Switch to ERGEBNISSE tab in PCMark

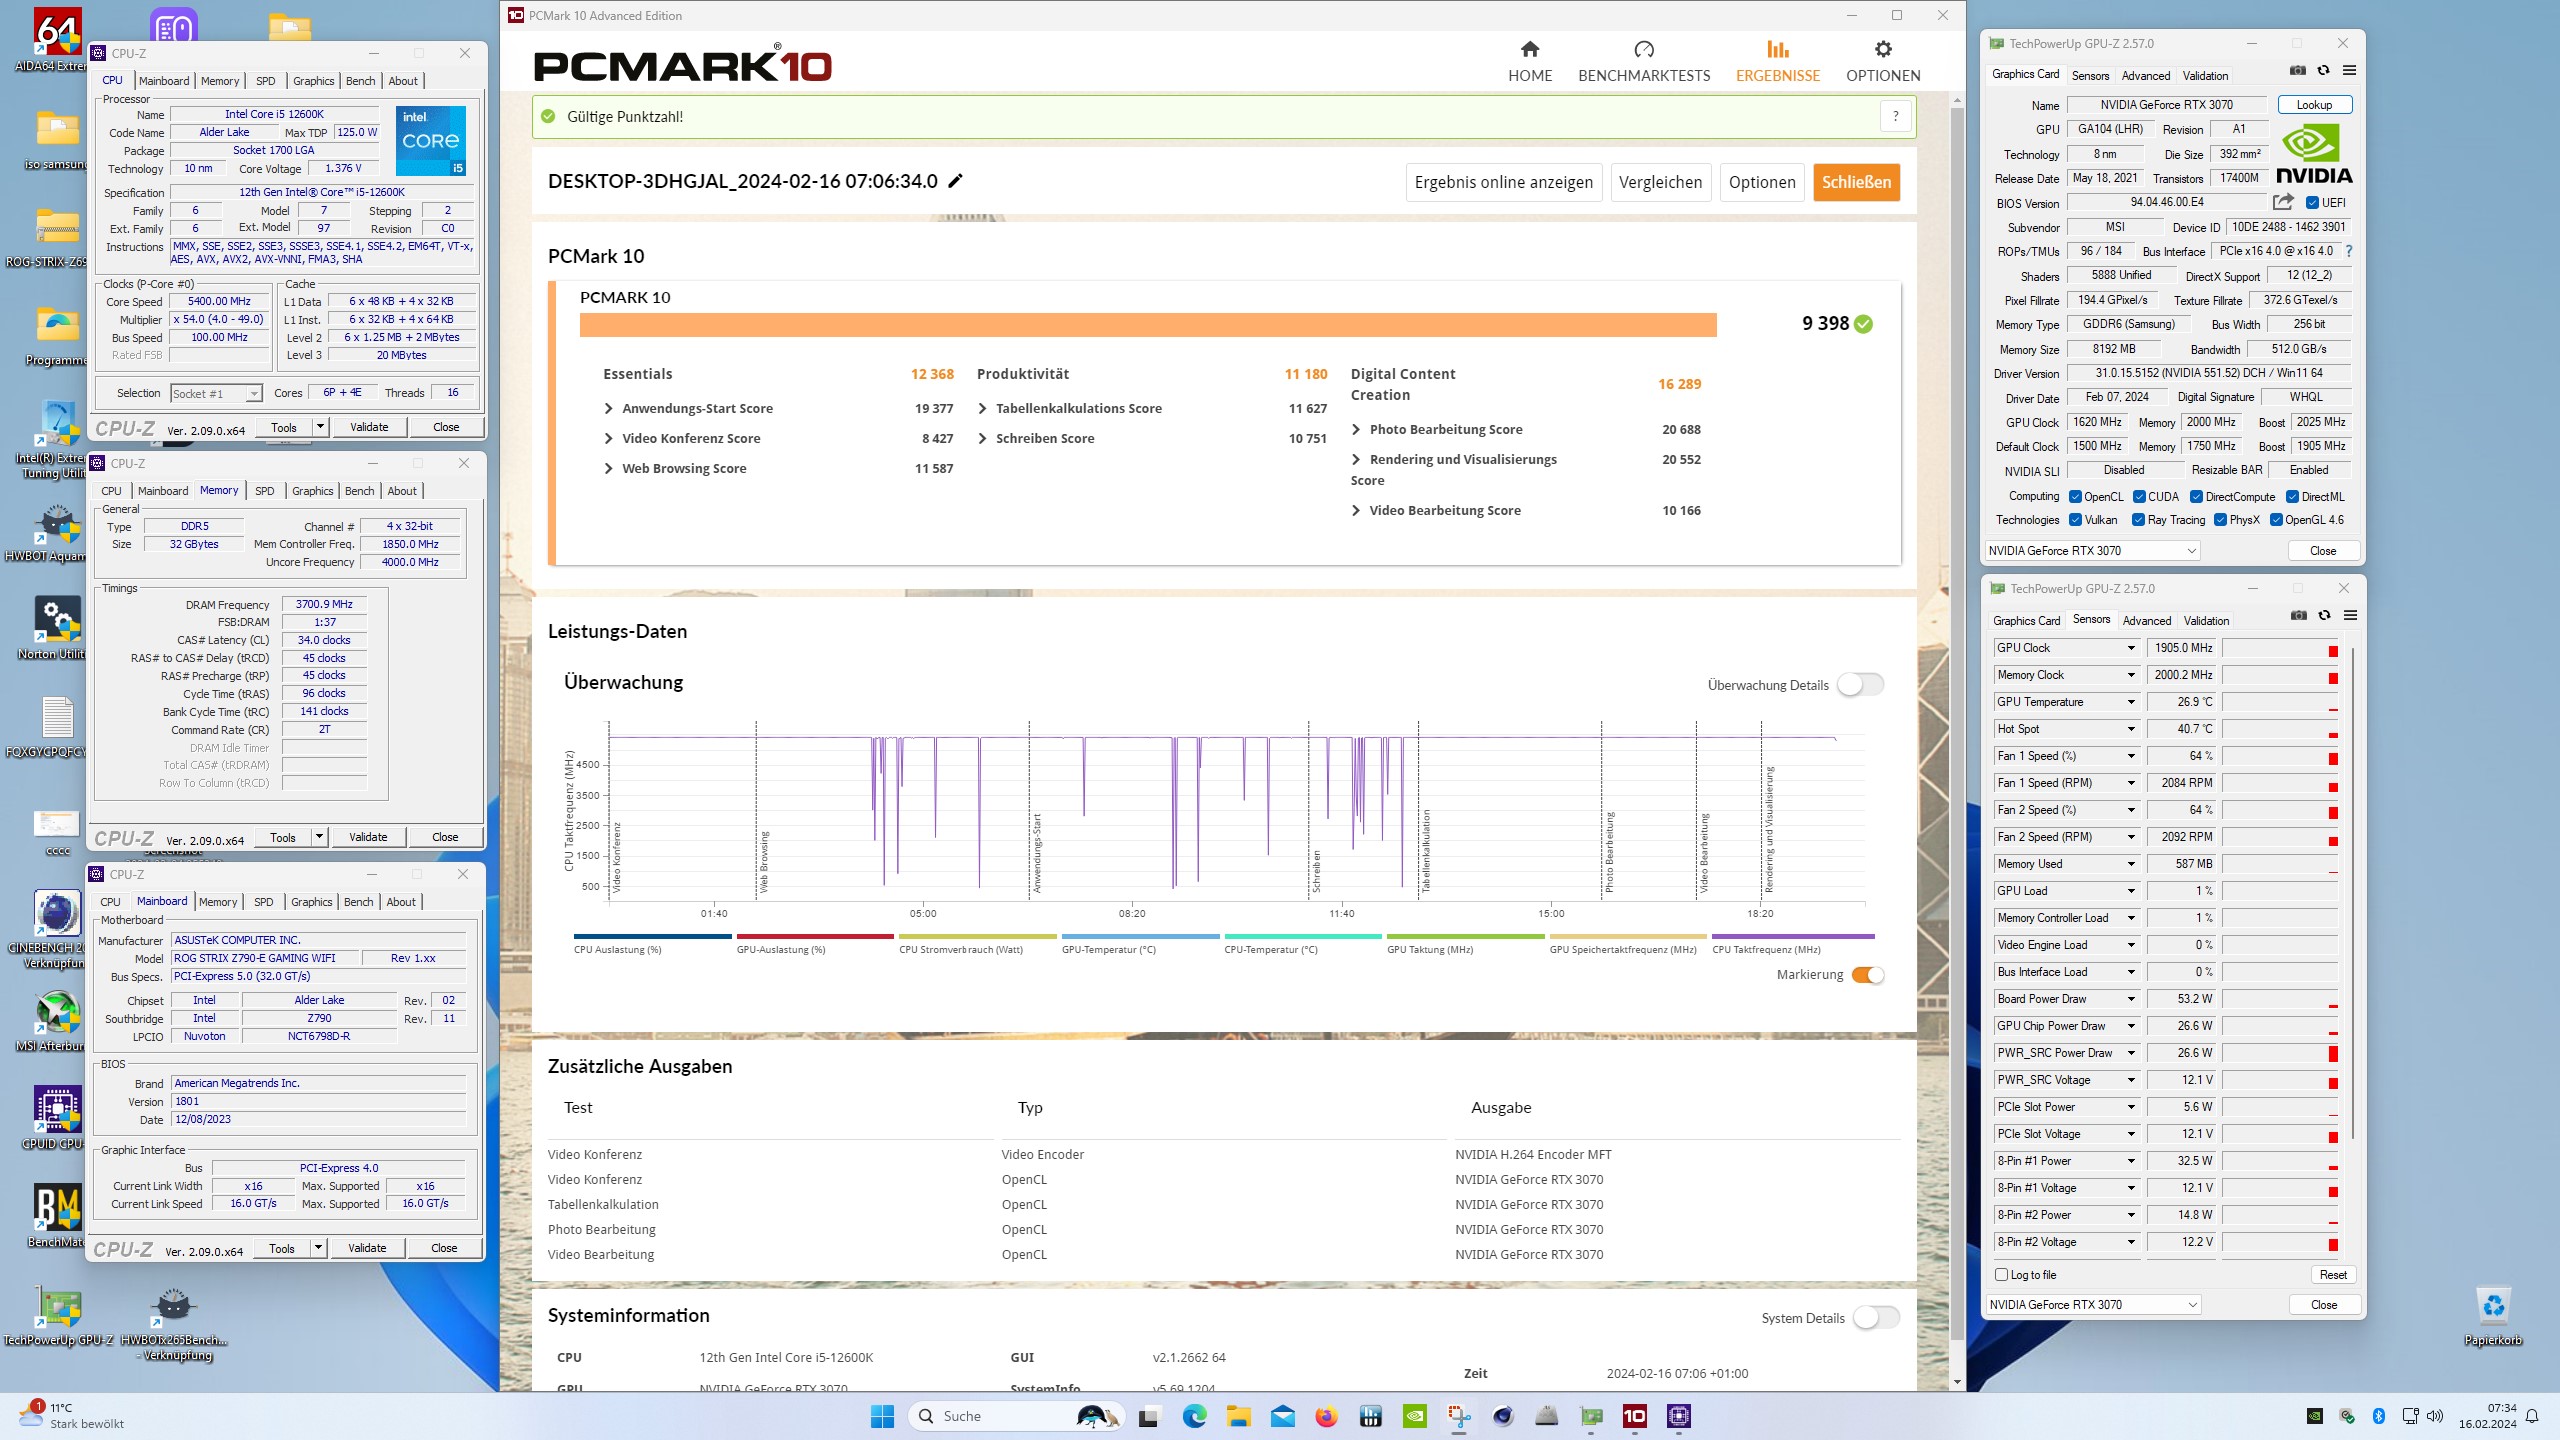[1777, 60]
